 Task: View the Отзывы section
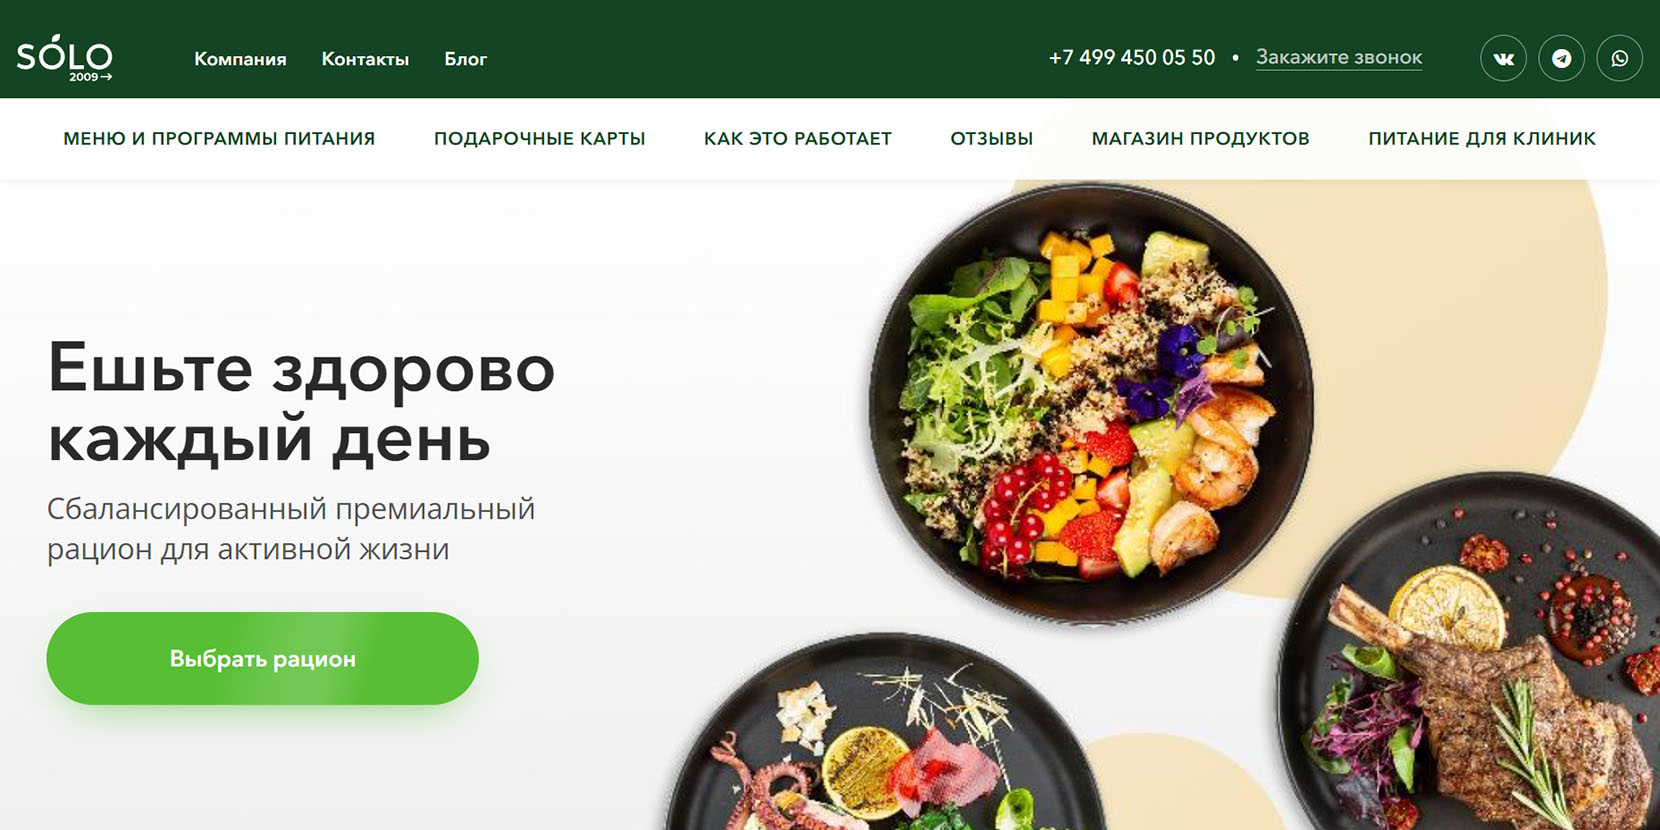[992, 139]
